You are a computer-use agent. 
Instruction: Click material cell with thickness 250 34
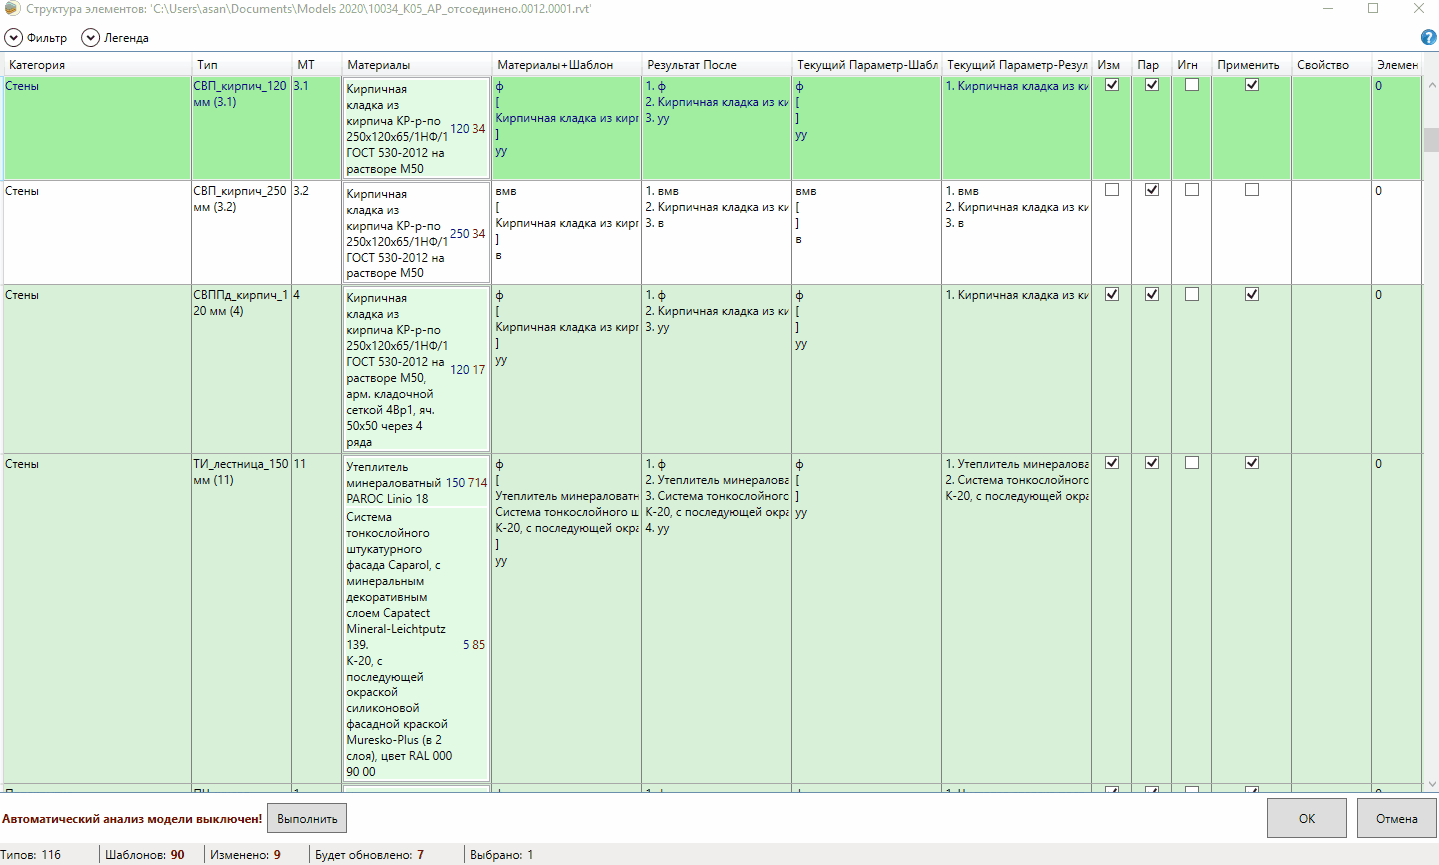pos(417,233)
